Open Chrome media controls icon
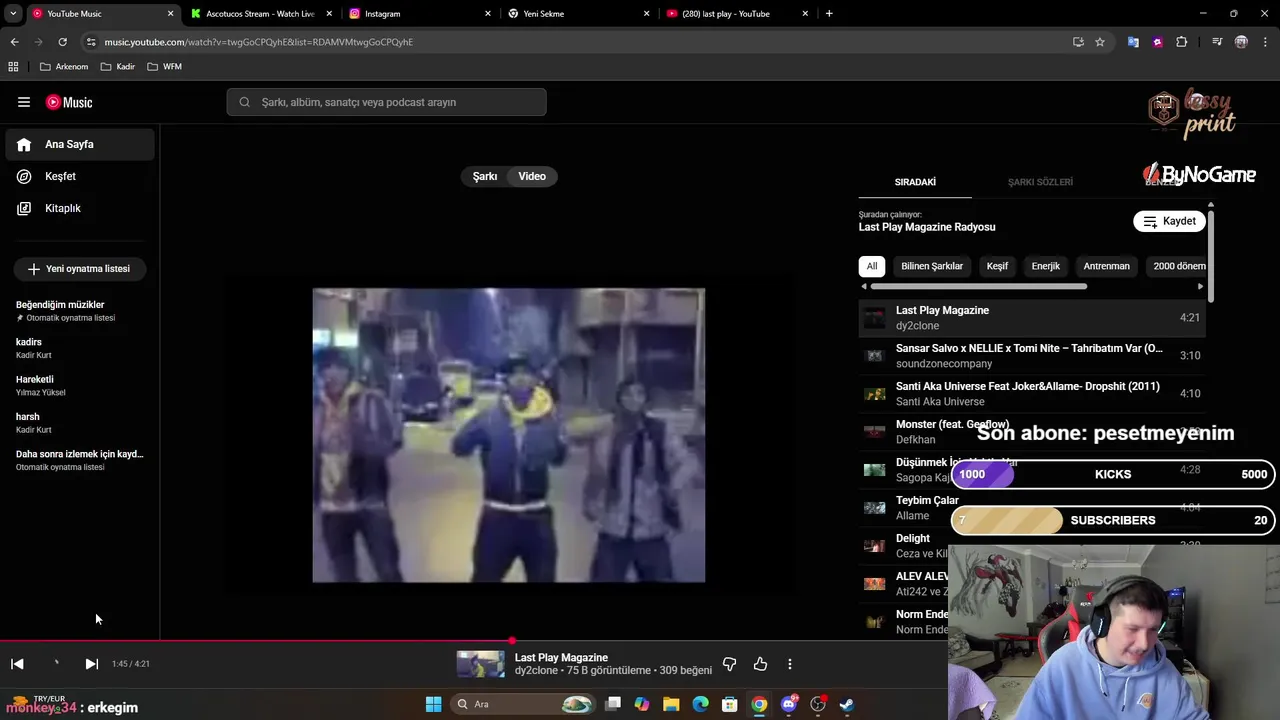1280x720 pixels. pos(1217,42)
